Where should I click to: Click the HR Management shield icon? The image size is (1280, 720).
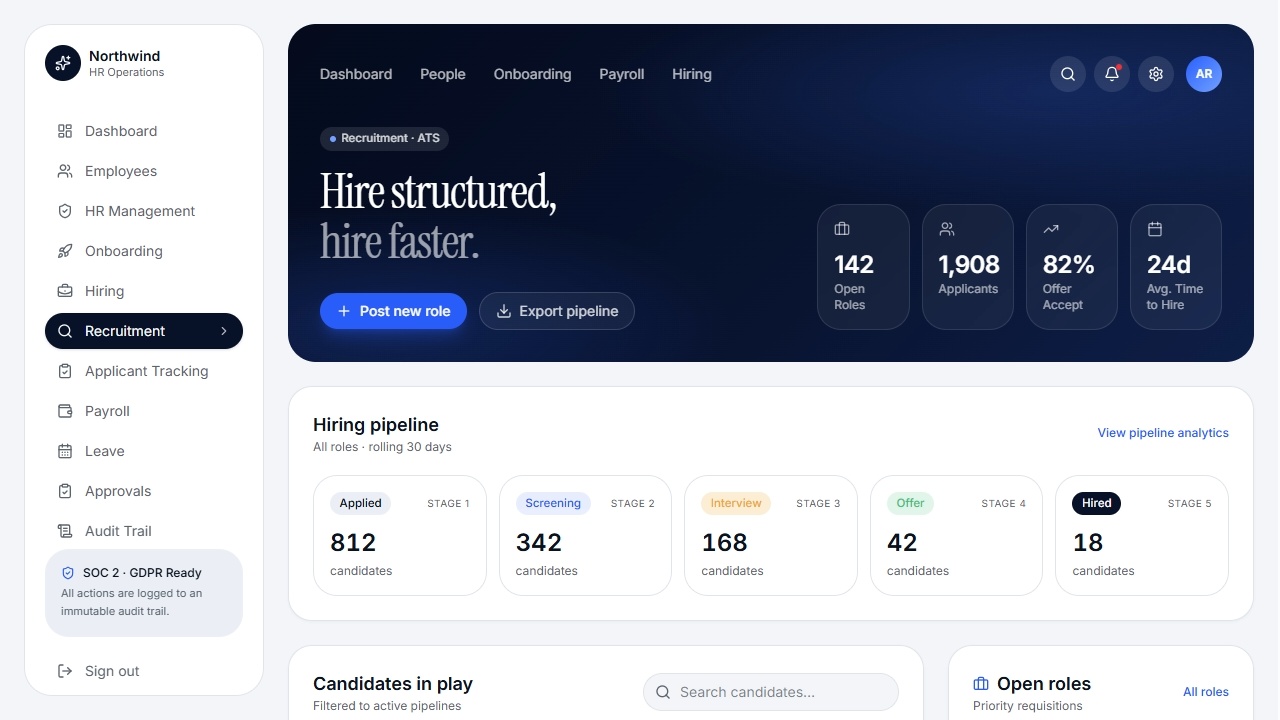65,211
